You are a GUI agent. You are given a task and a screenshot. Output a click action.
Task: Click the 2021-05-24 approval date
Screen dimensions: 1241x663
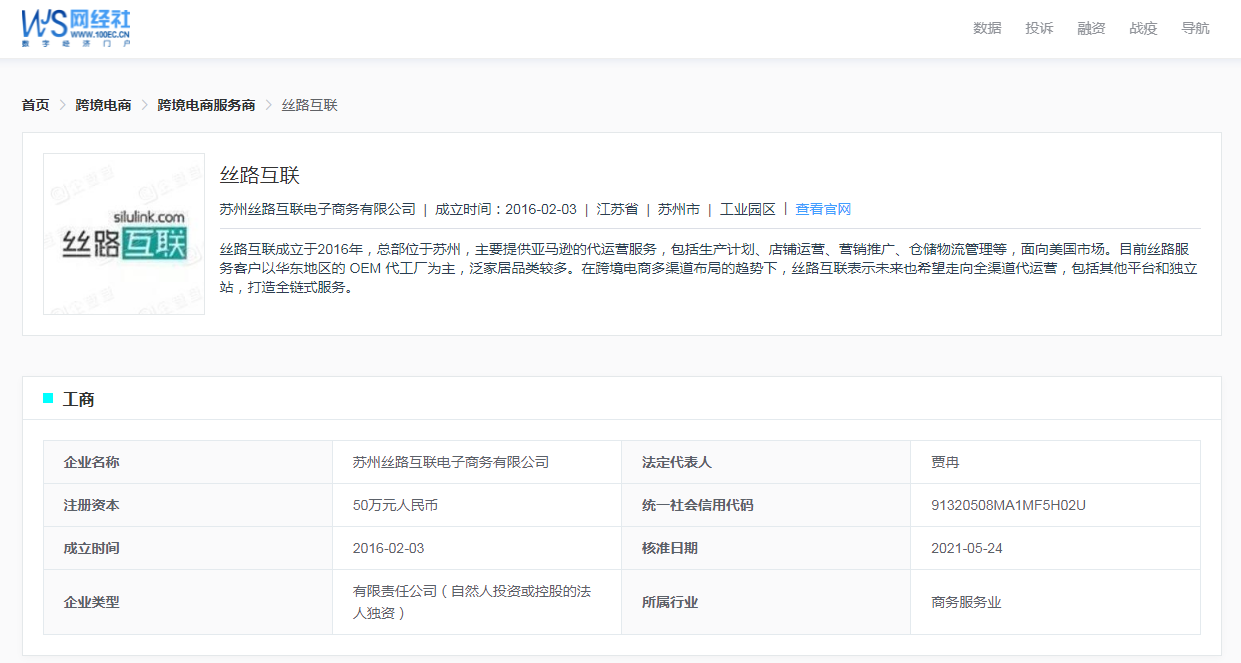point(967,548)
